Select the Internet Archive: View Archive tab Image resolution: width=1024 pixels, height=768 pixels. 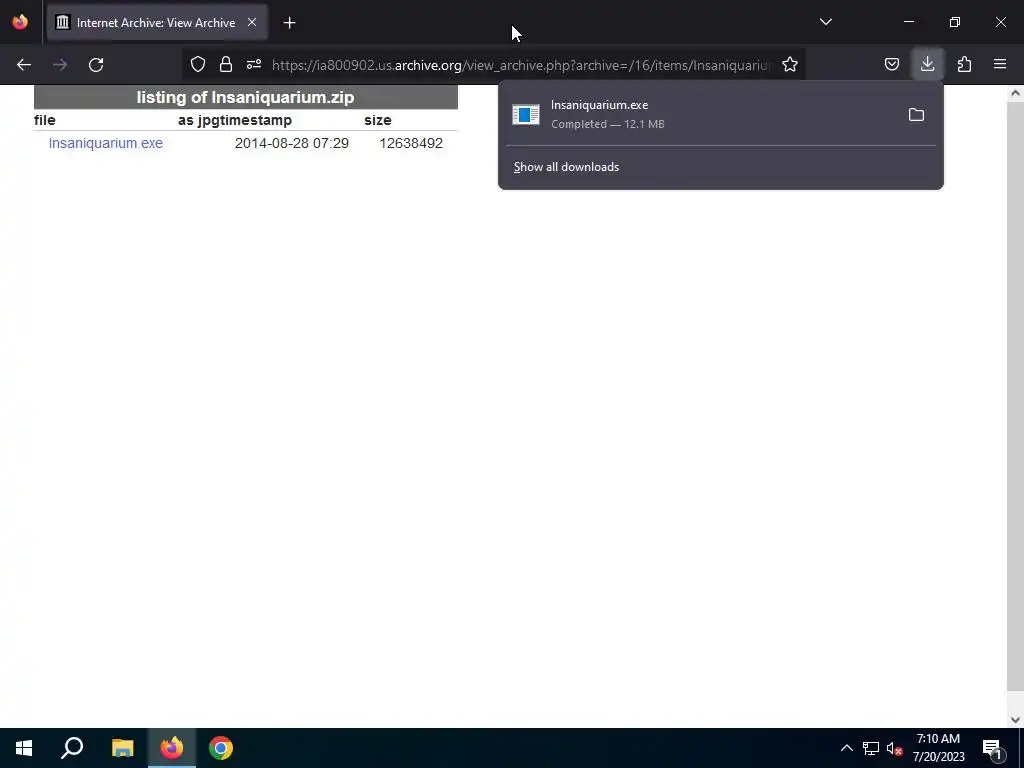tap(157, 23)
